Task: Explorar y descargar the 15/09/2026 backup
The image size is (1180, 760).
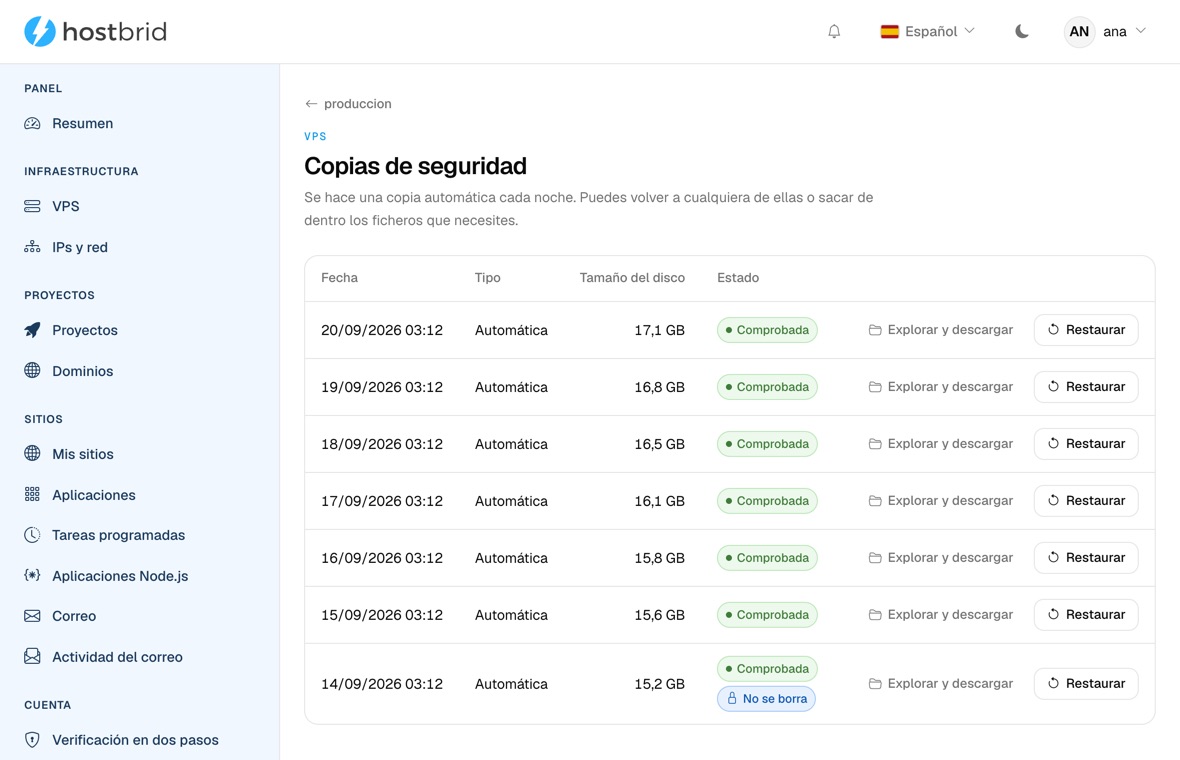Action: tap(941, 615)
